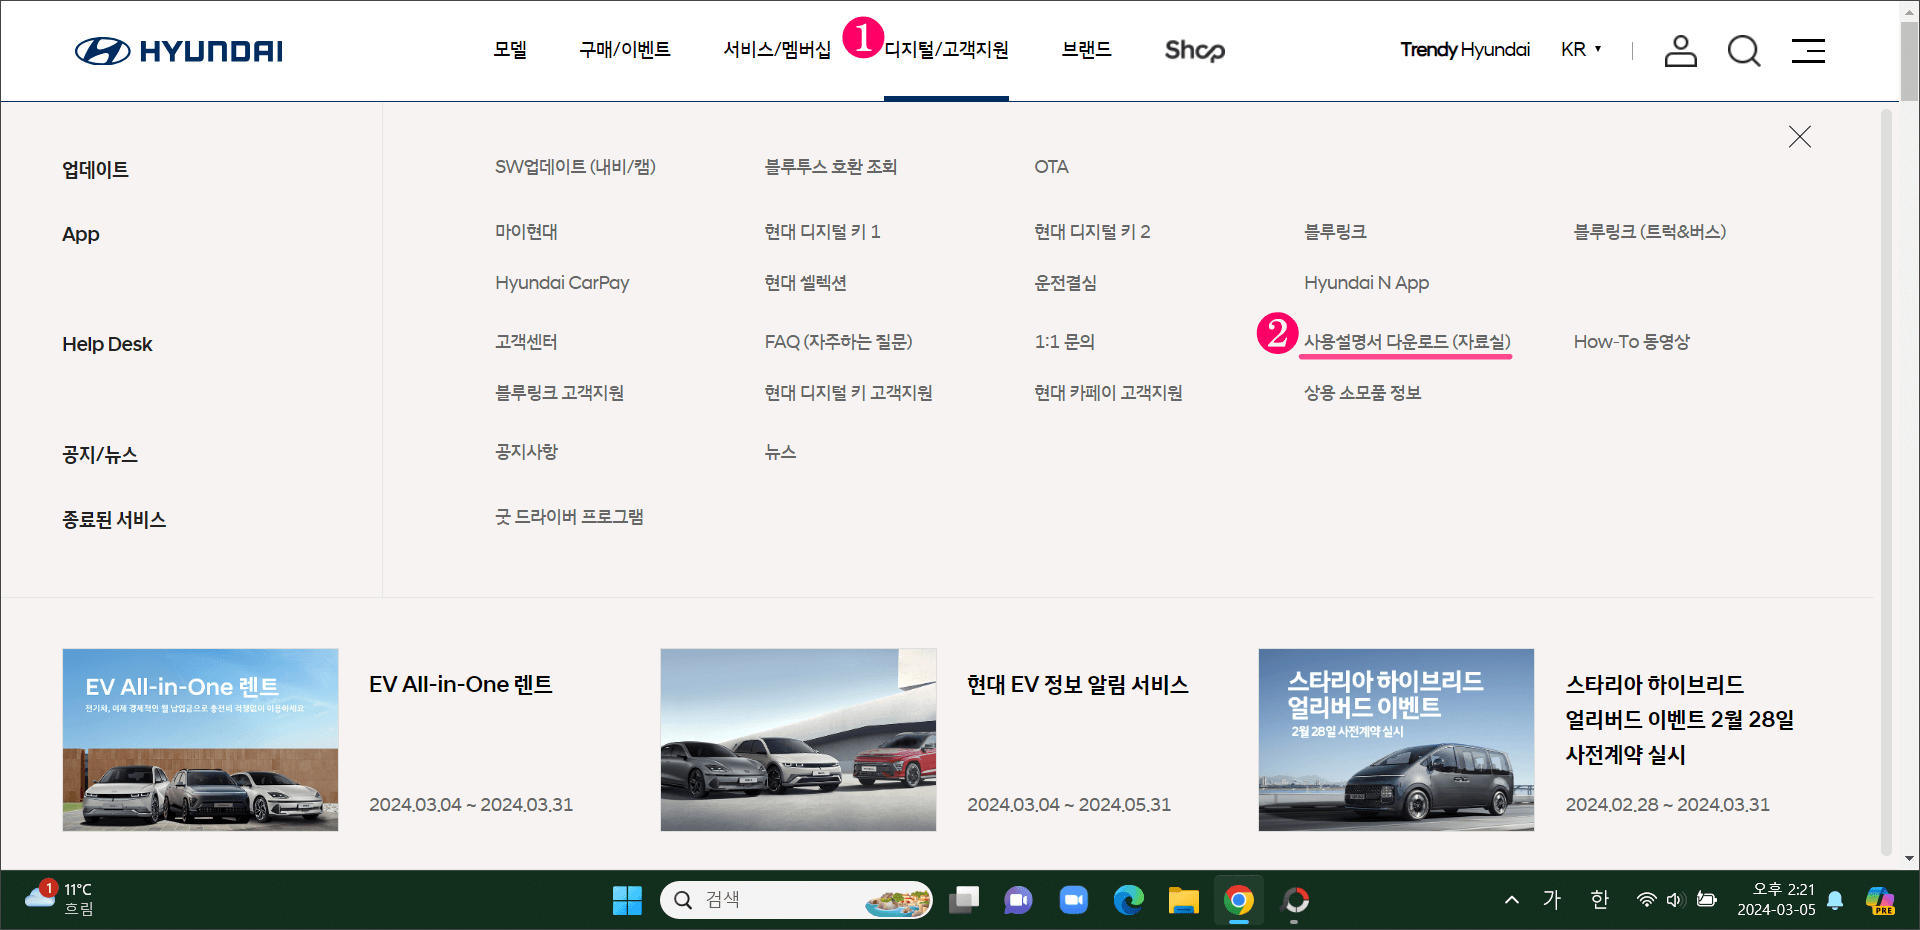Open 스타리아 하이브리드 얼리버드 이벤트 thumbnail
The height and width of the screenshot is (930, 1920).
[x=1396, y=740]
